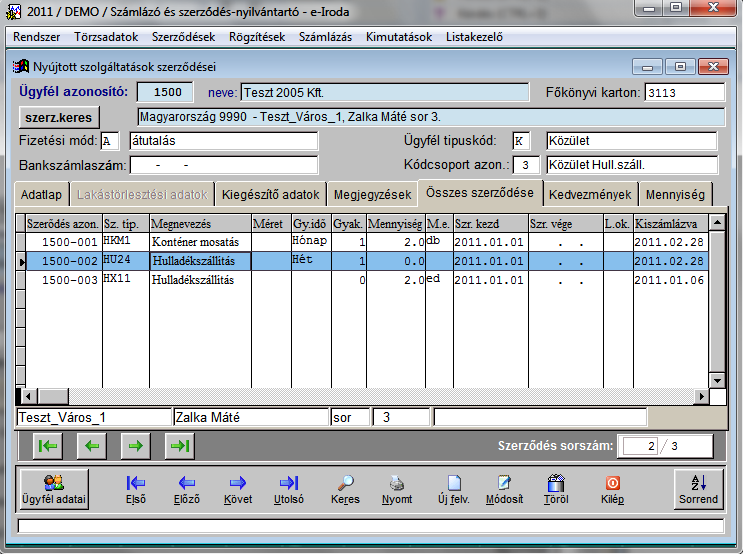Switch to the Kedvezmények tab
Screen dimensions: 743x554
(590, 193)
